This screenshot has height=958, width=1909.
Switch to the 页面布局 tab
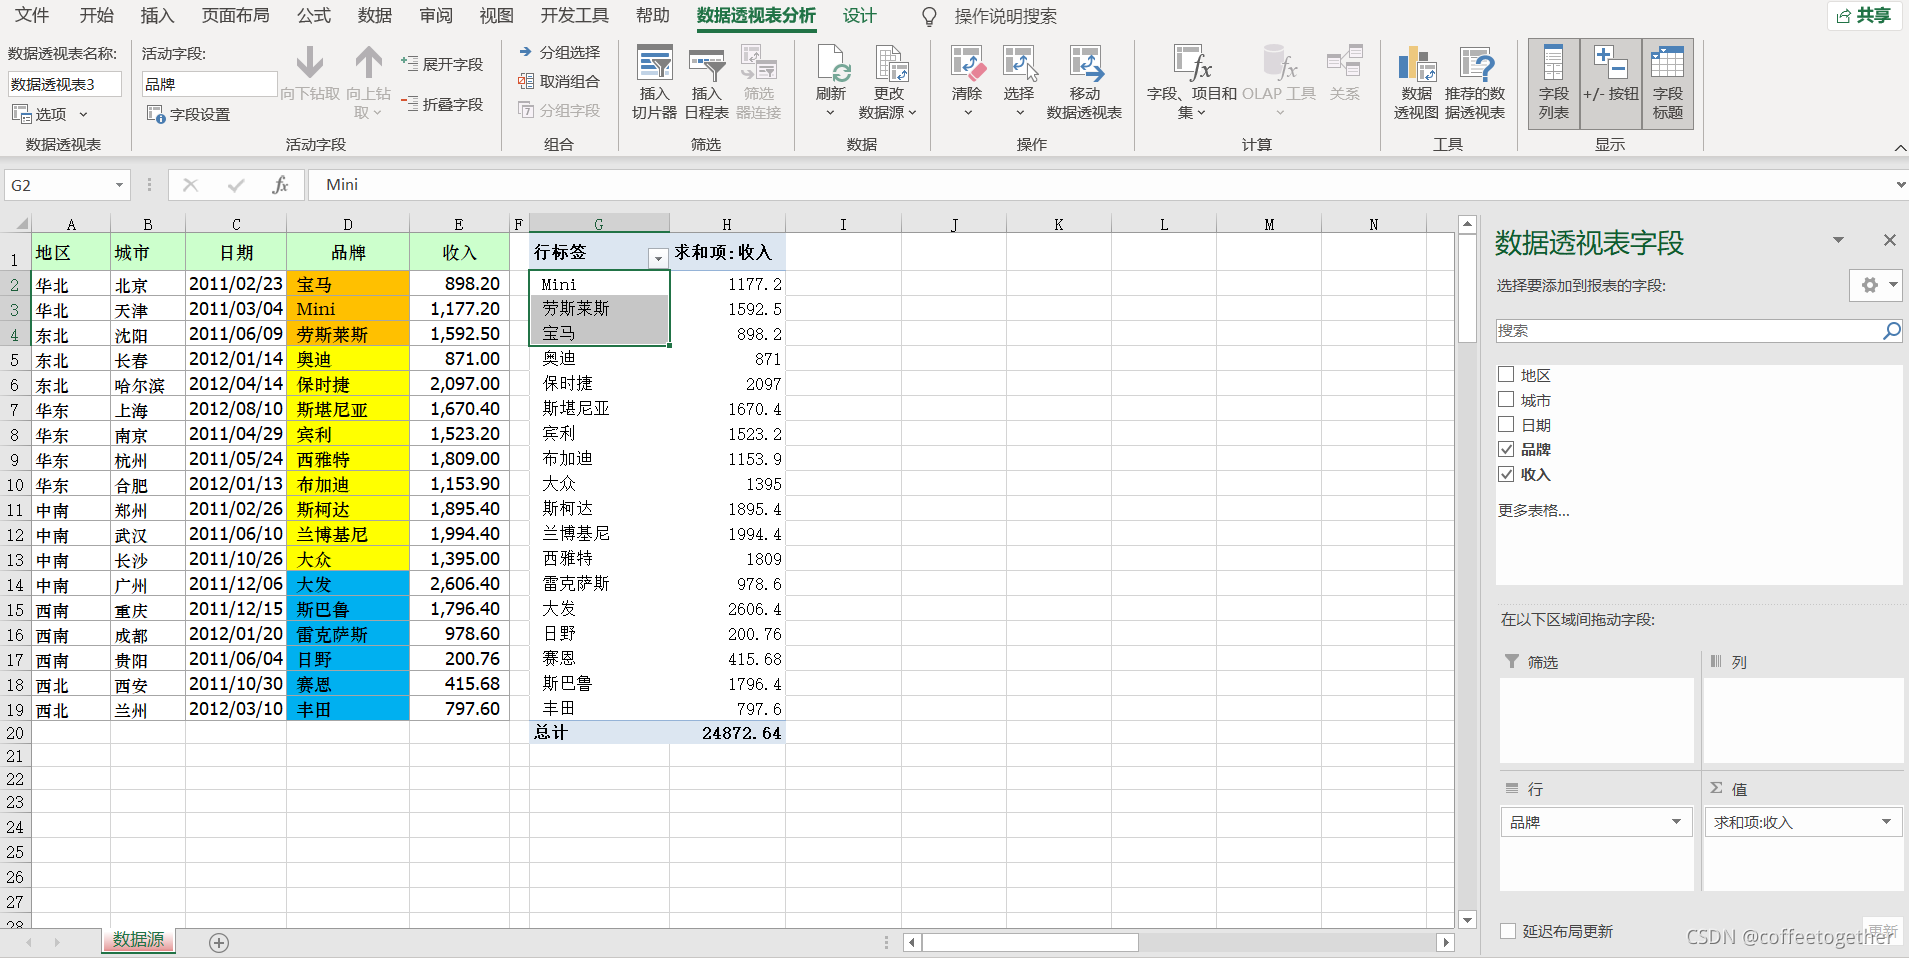[236, 15]
